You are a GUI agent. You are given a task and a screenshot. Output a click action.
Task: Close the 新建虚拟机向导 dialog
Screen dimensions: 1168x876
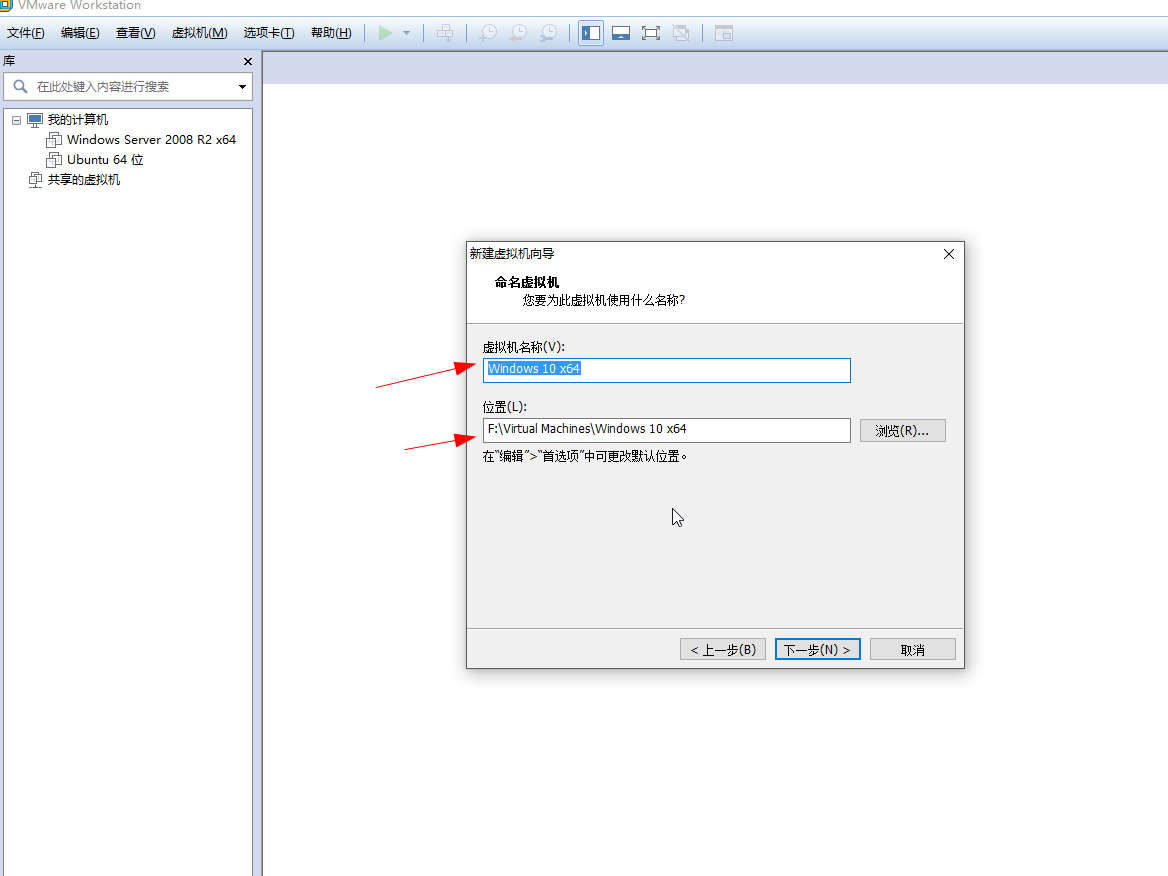948,254
